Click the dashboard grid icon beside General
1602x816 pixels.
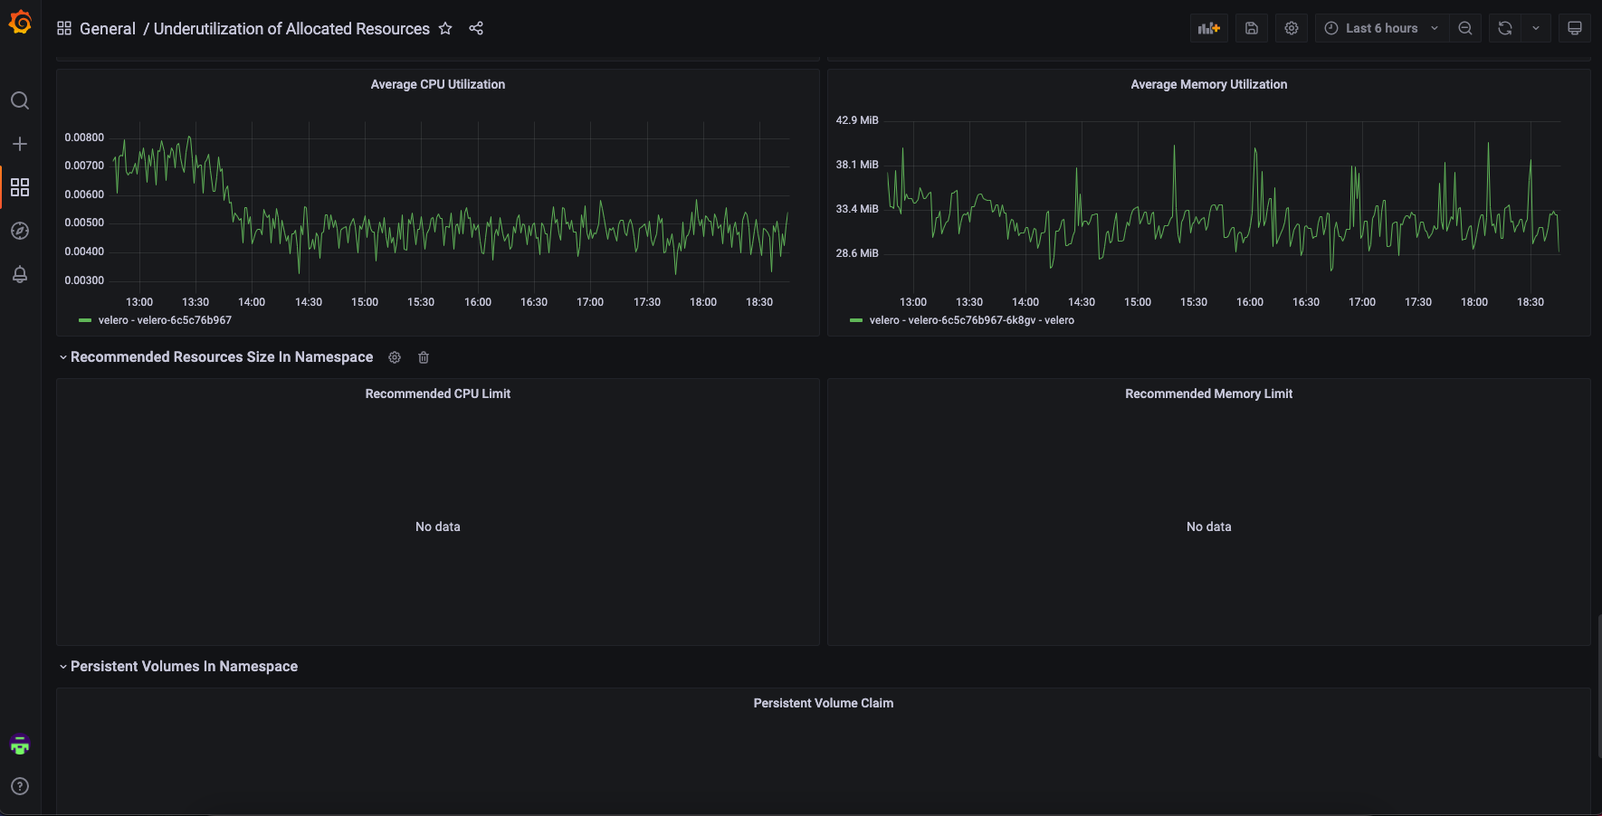pos(64,29)
